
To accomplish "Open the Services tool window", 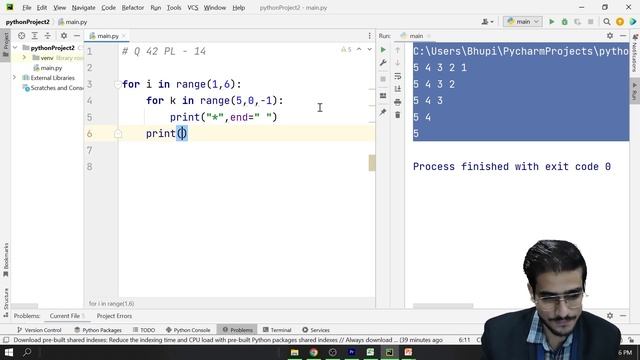I will pos(316,330).
